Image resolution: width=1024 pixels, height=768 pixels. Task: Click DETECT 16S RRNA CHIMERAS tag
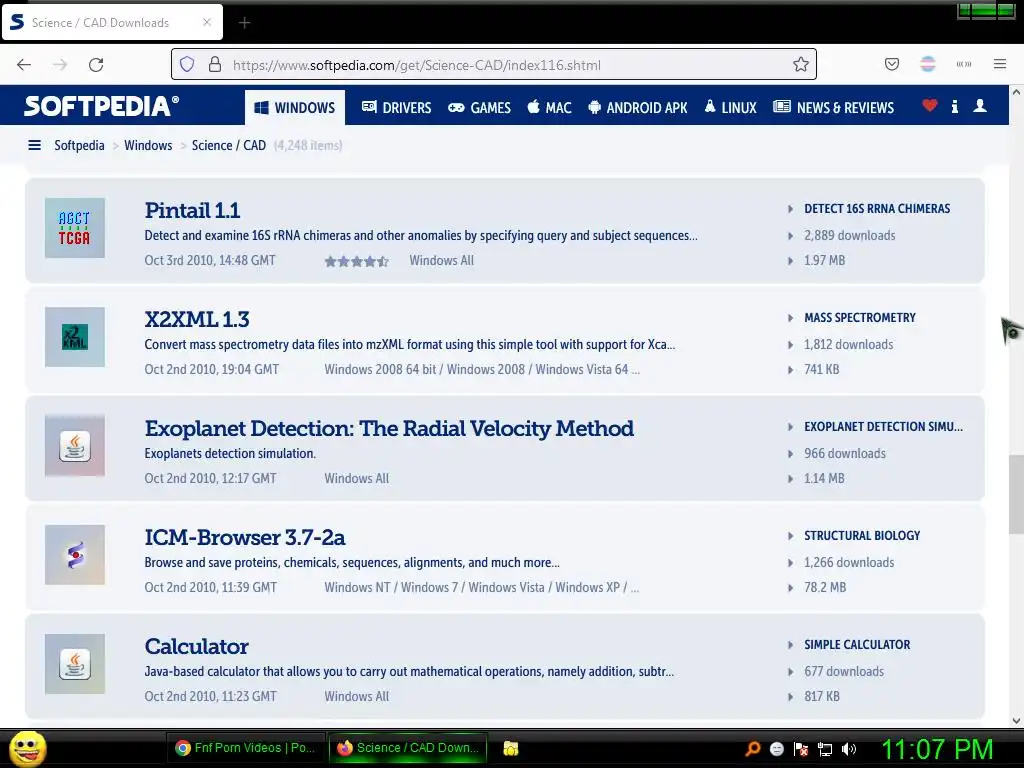[877, 209]
